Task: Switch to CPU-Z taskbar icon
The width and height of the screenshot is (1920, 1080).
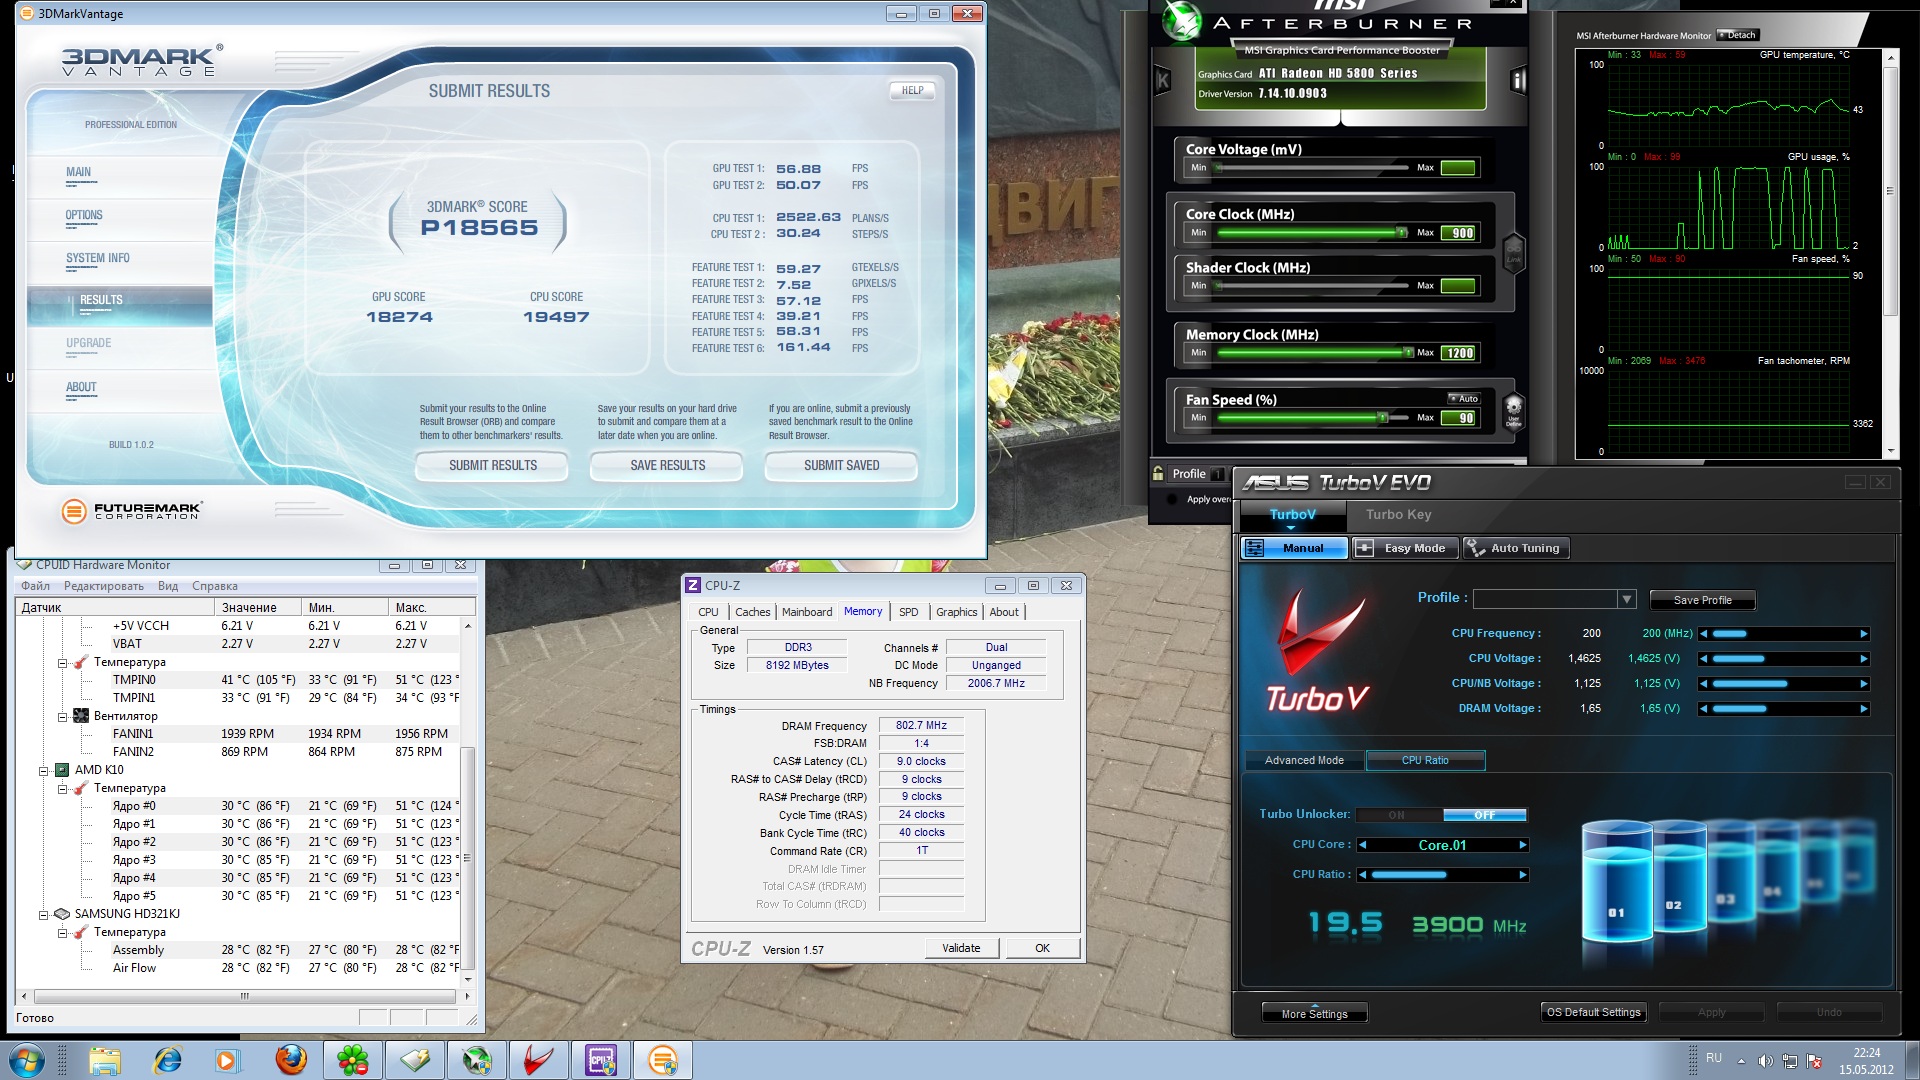Action: point(601,1060)
